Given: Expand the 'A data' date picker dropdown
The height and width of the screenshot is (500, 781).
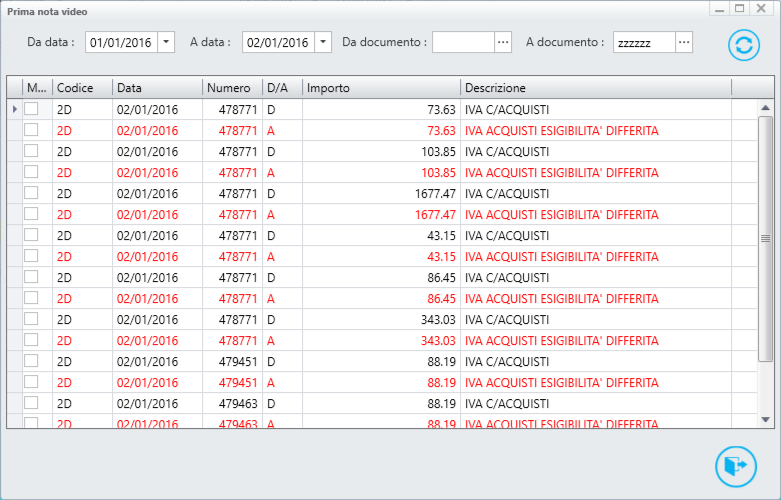Looking at the screenshot, I should (x=323, y=42).
